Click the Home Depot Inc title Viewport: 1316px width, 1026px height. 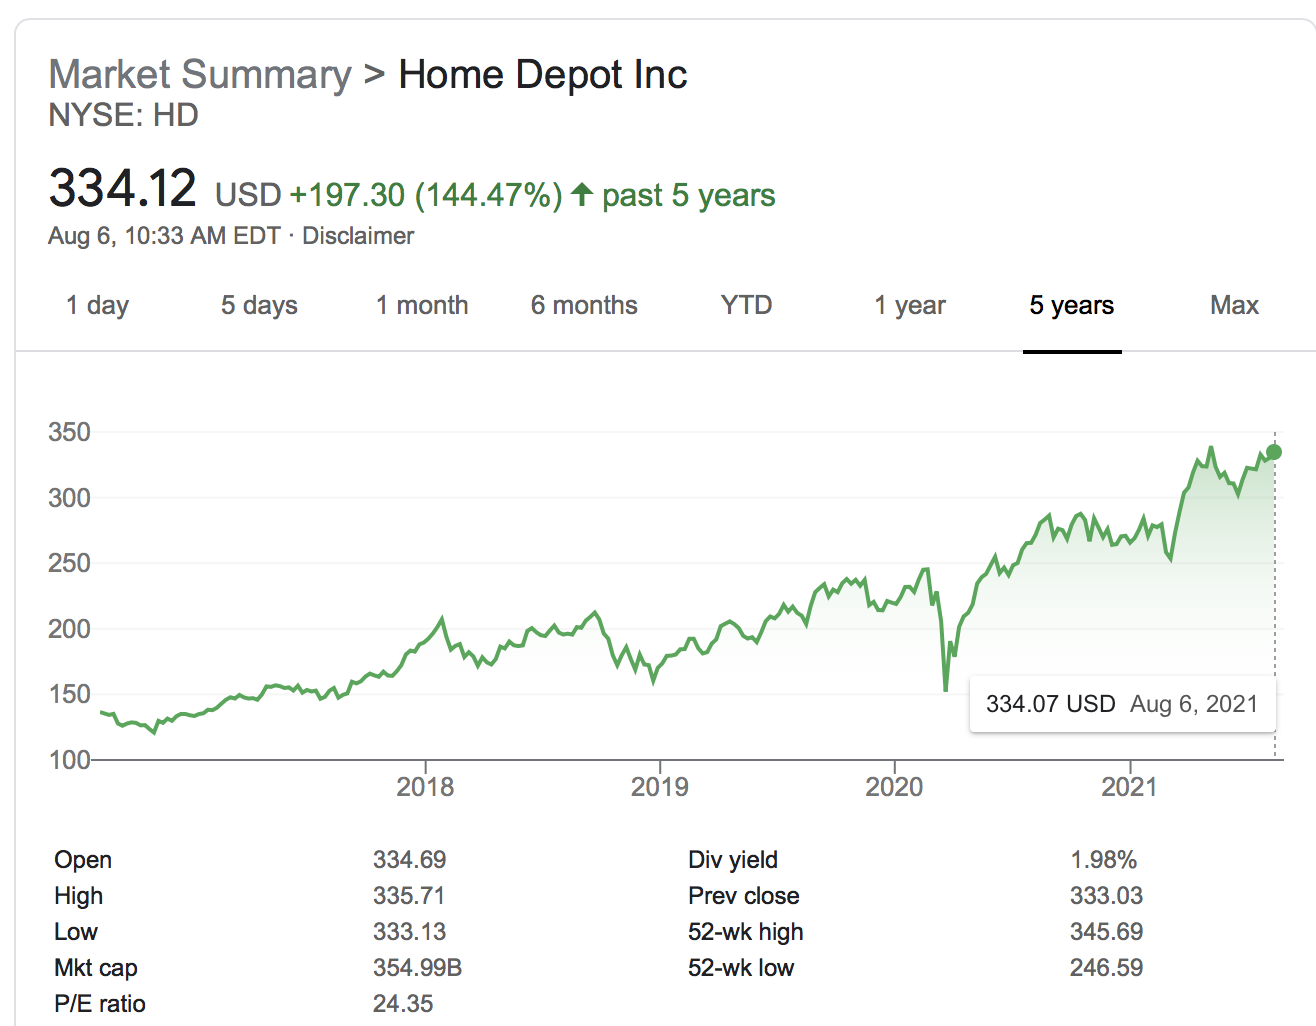(543, 75)
